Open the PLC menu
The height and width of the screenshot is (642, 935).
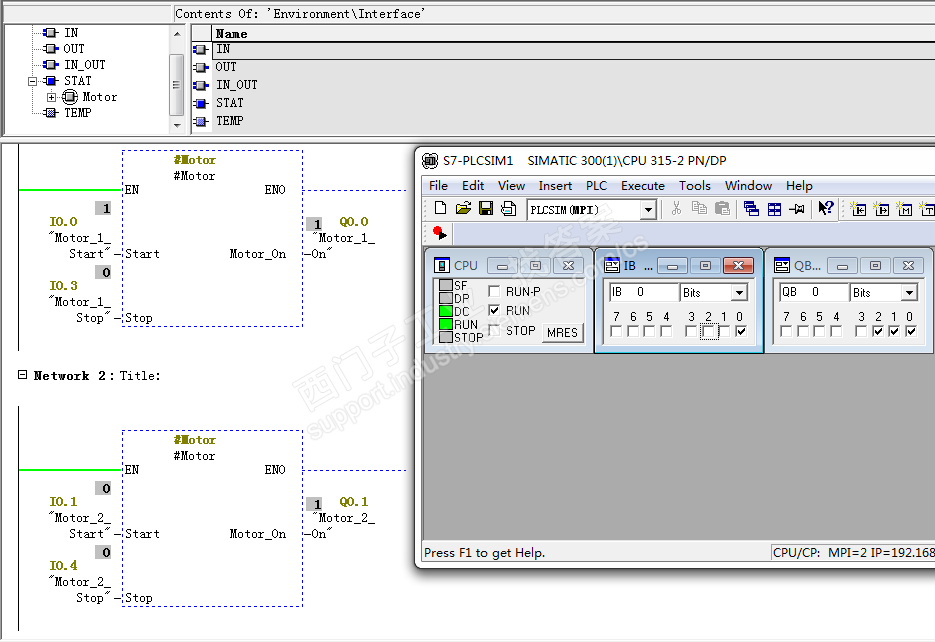click(596, 185)
